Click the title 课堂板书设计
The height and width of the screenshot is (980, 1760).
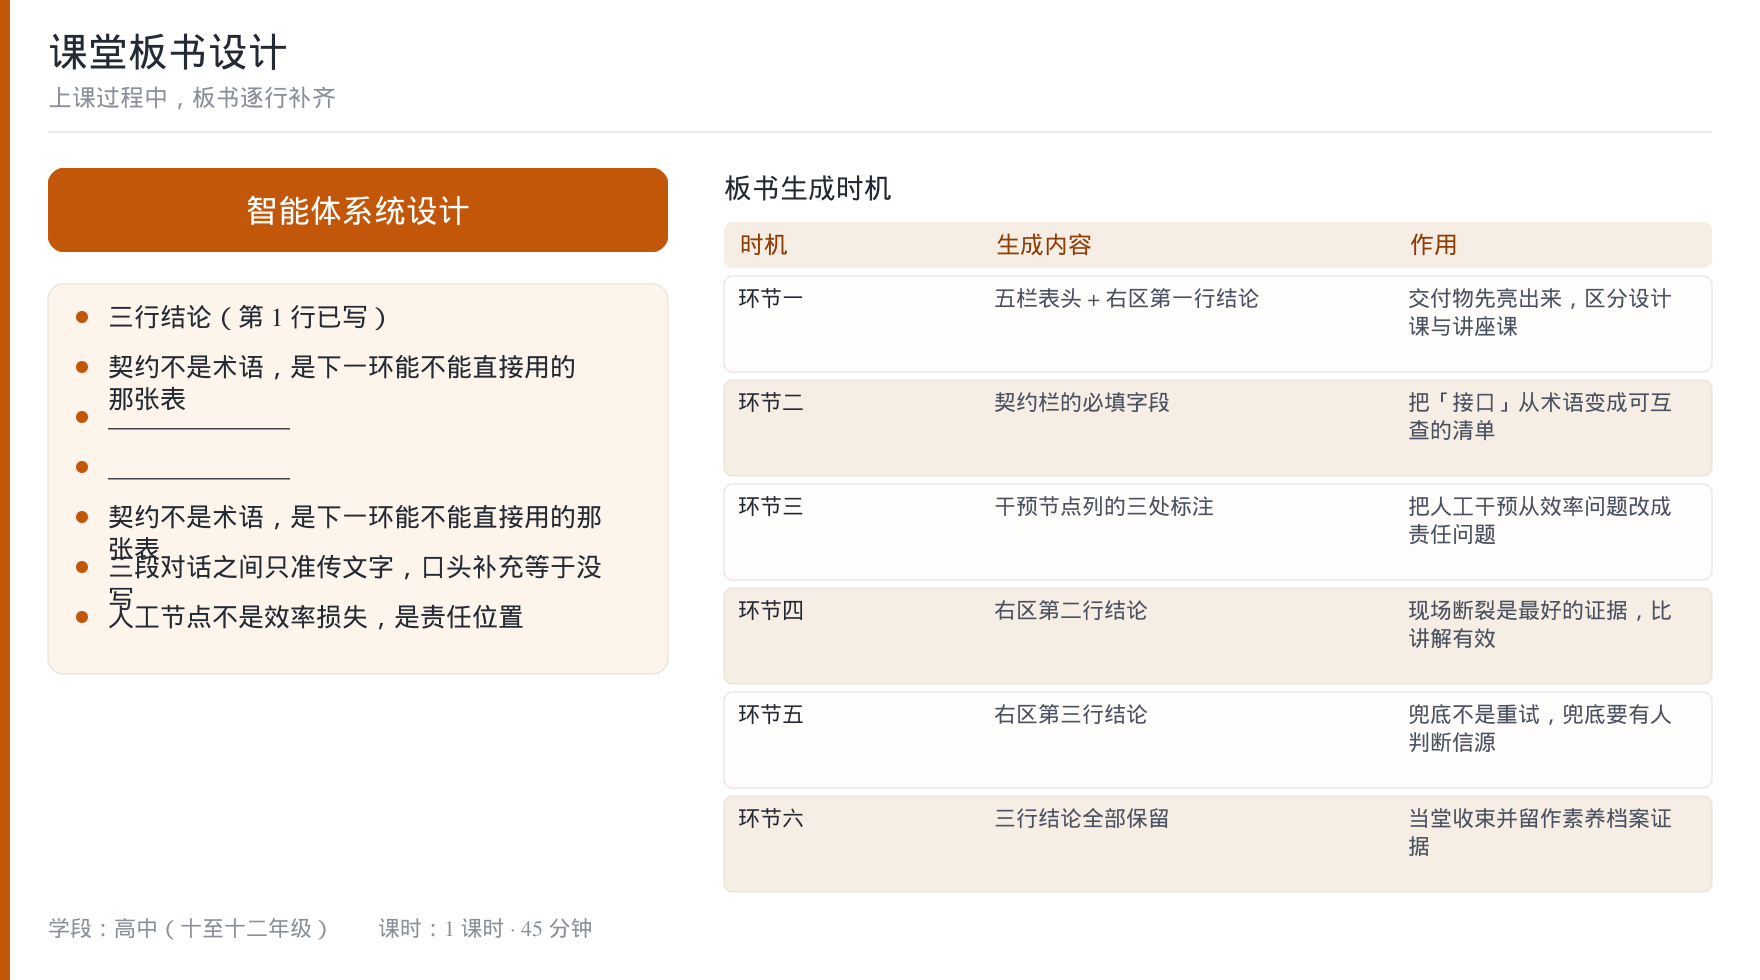tap(168, 52)
